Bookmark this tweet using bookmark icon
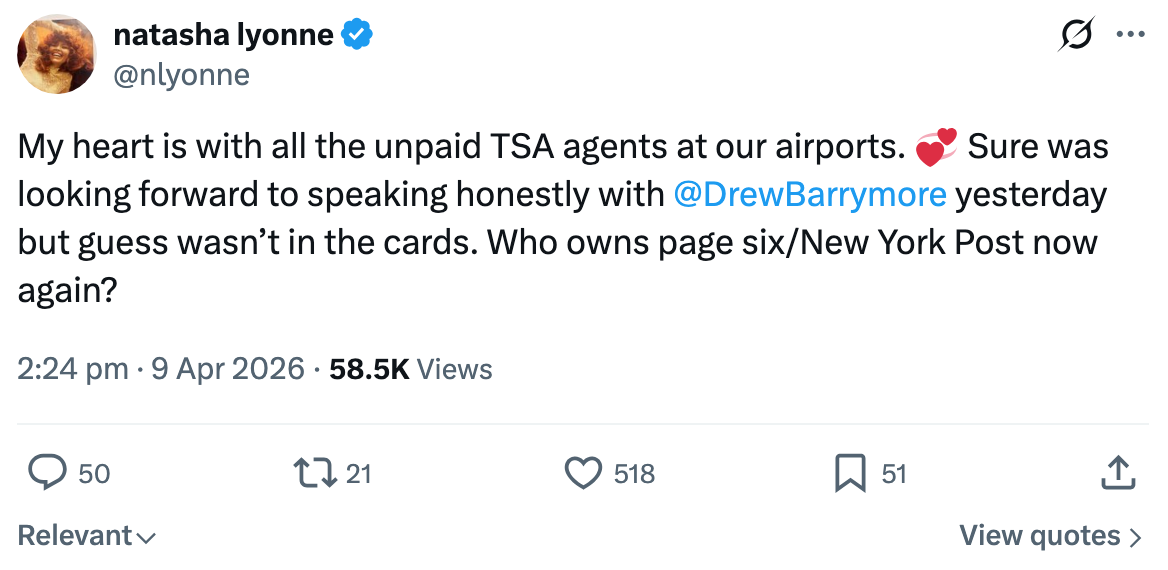Viewport: 1168px width, 570px height. 849,473
